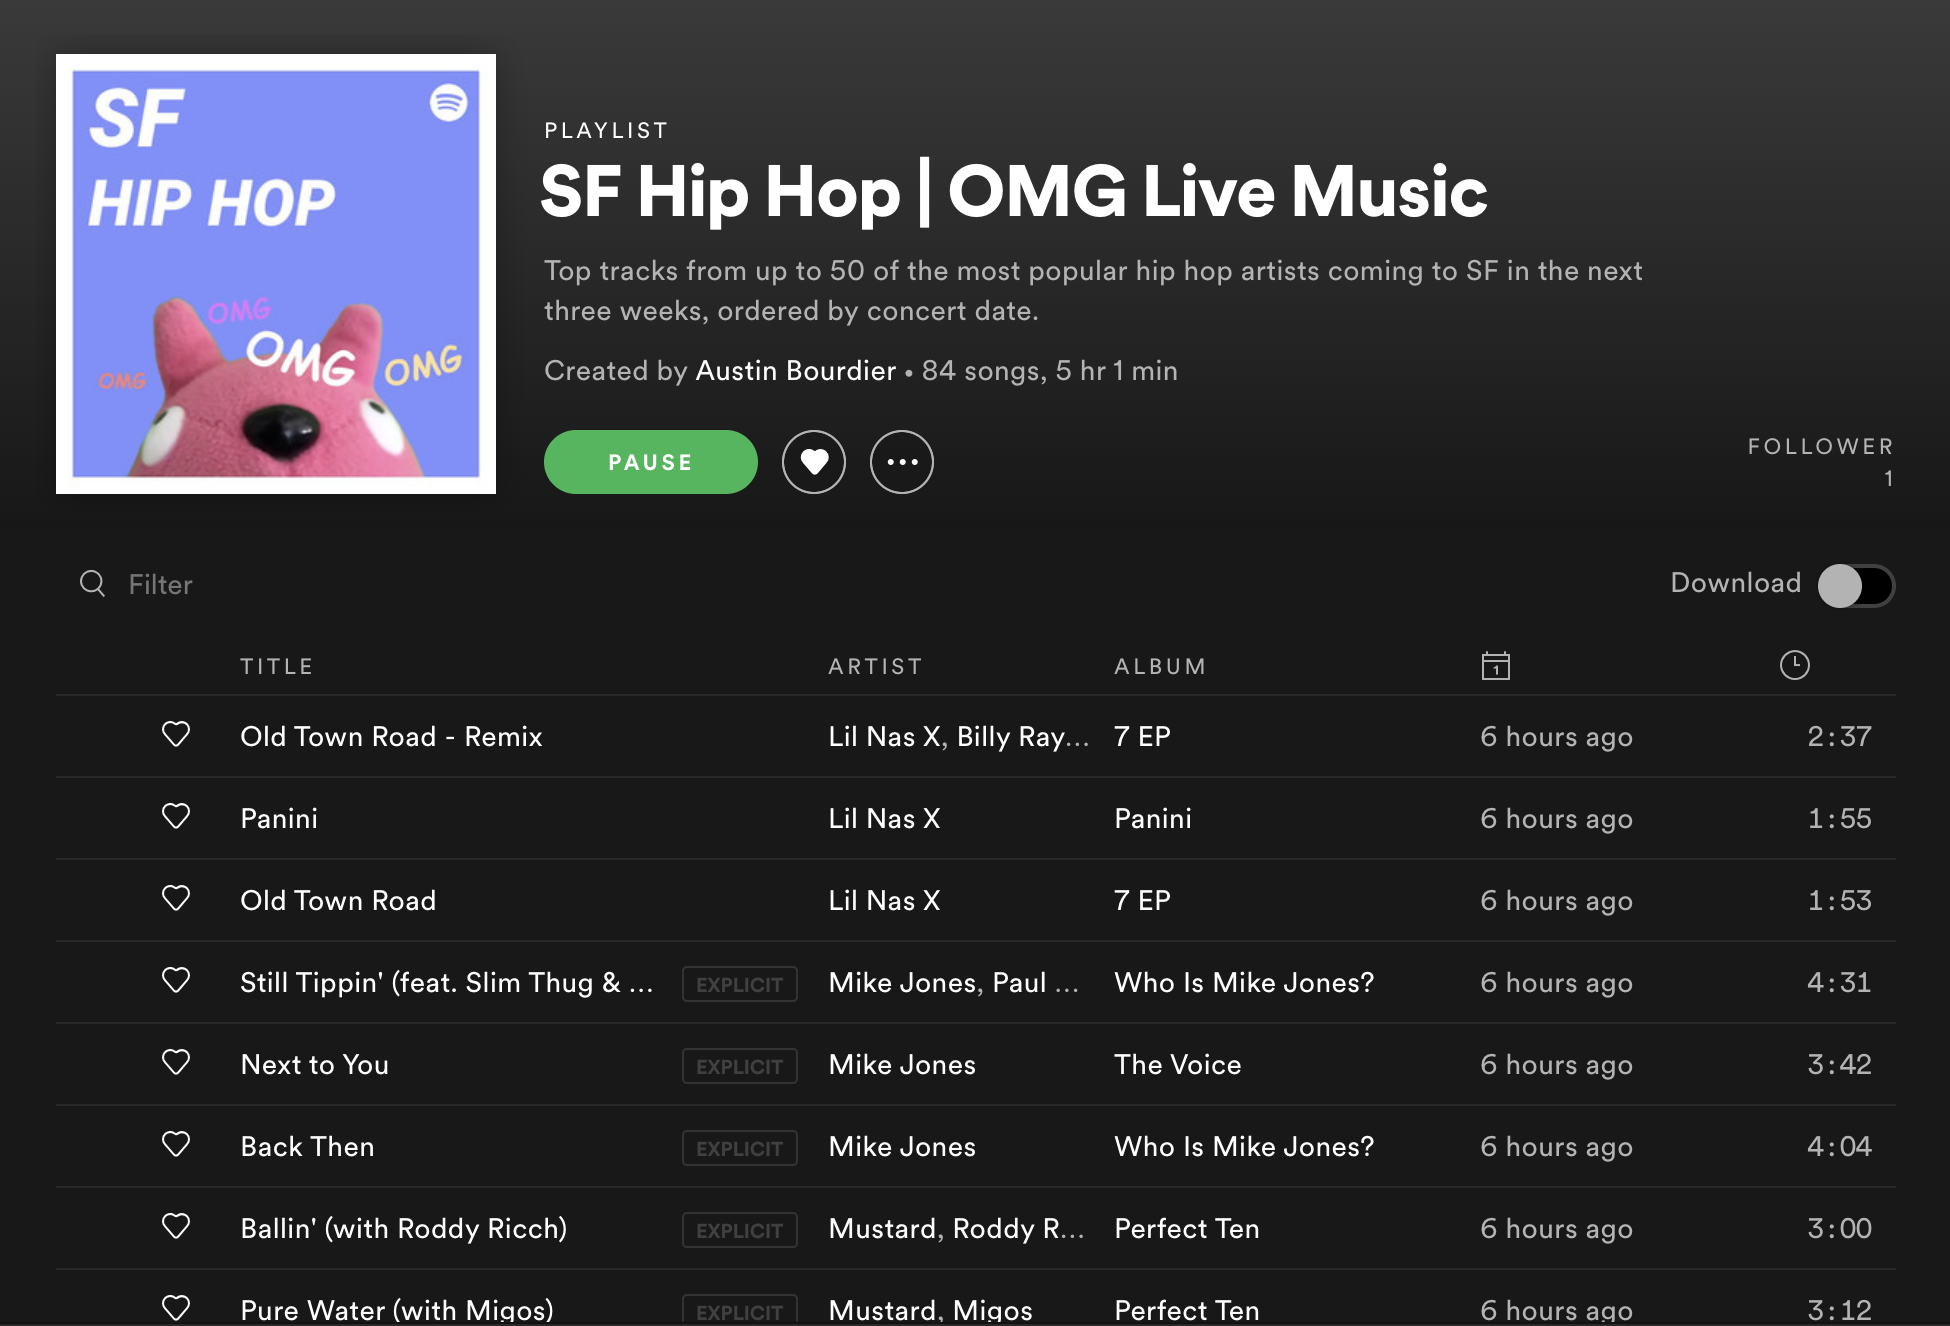Click the EXPLICIT badge on 'Still Tippin''
This screenshot has height=1326, width=1950.
pyautogui.click(x=739, y=984)
